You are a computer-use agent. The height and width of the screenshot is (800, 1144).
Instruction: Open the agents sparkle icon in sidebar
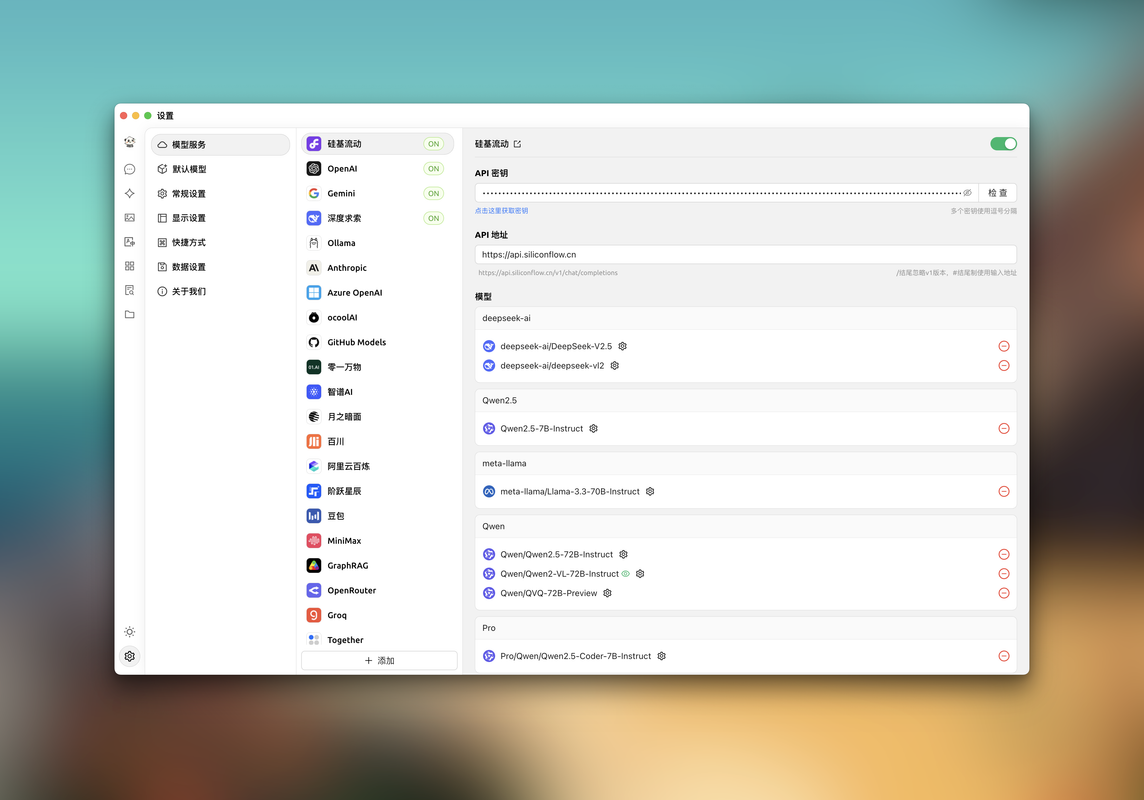click(129, 193)
